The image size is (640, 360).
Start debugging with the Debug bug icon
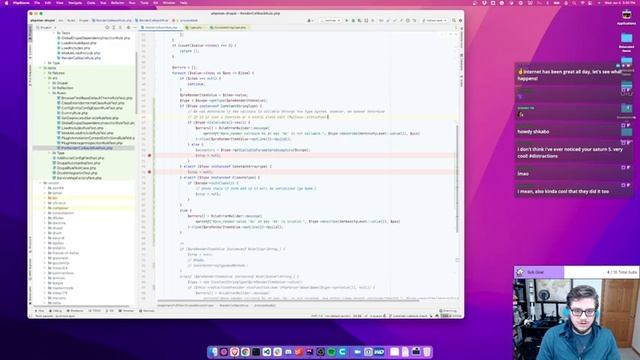pyautogui.click(x=353, y=20)
